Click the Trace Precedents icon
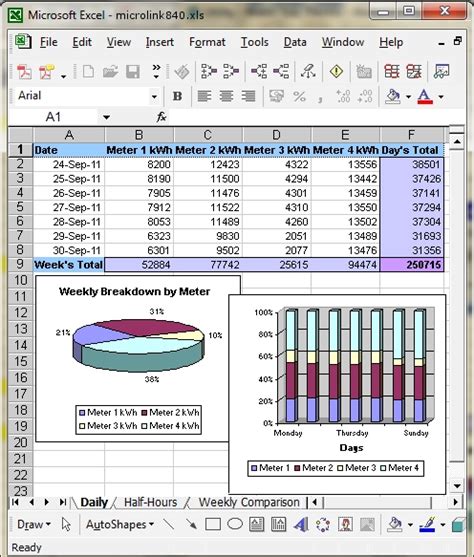This screenshot has height=557, width=474. point(209,71)
